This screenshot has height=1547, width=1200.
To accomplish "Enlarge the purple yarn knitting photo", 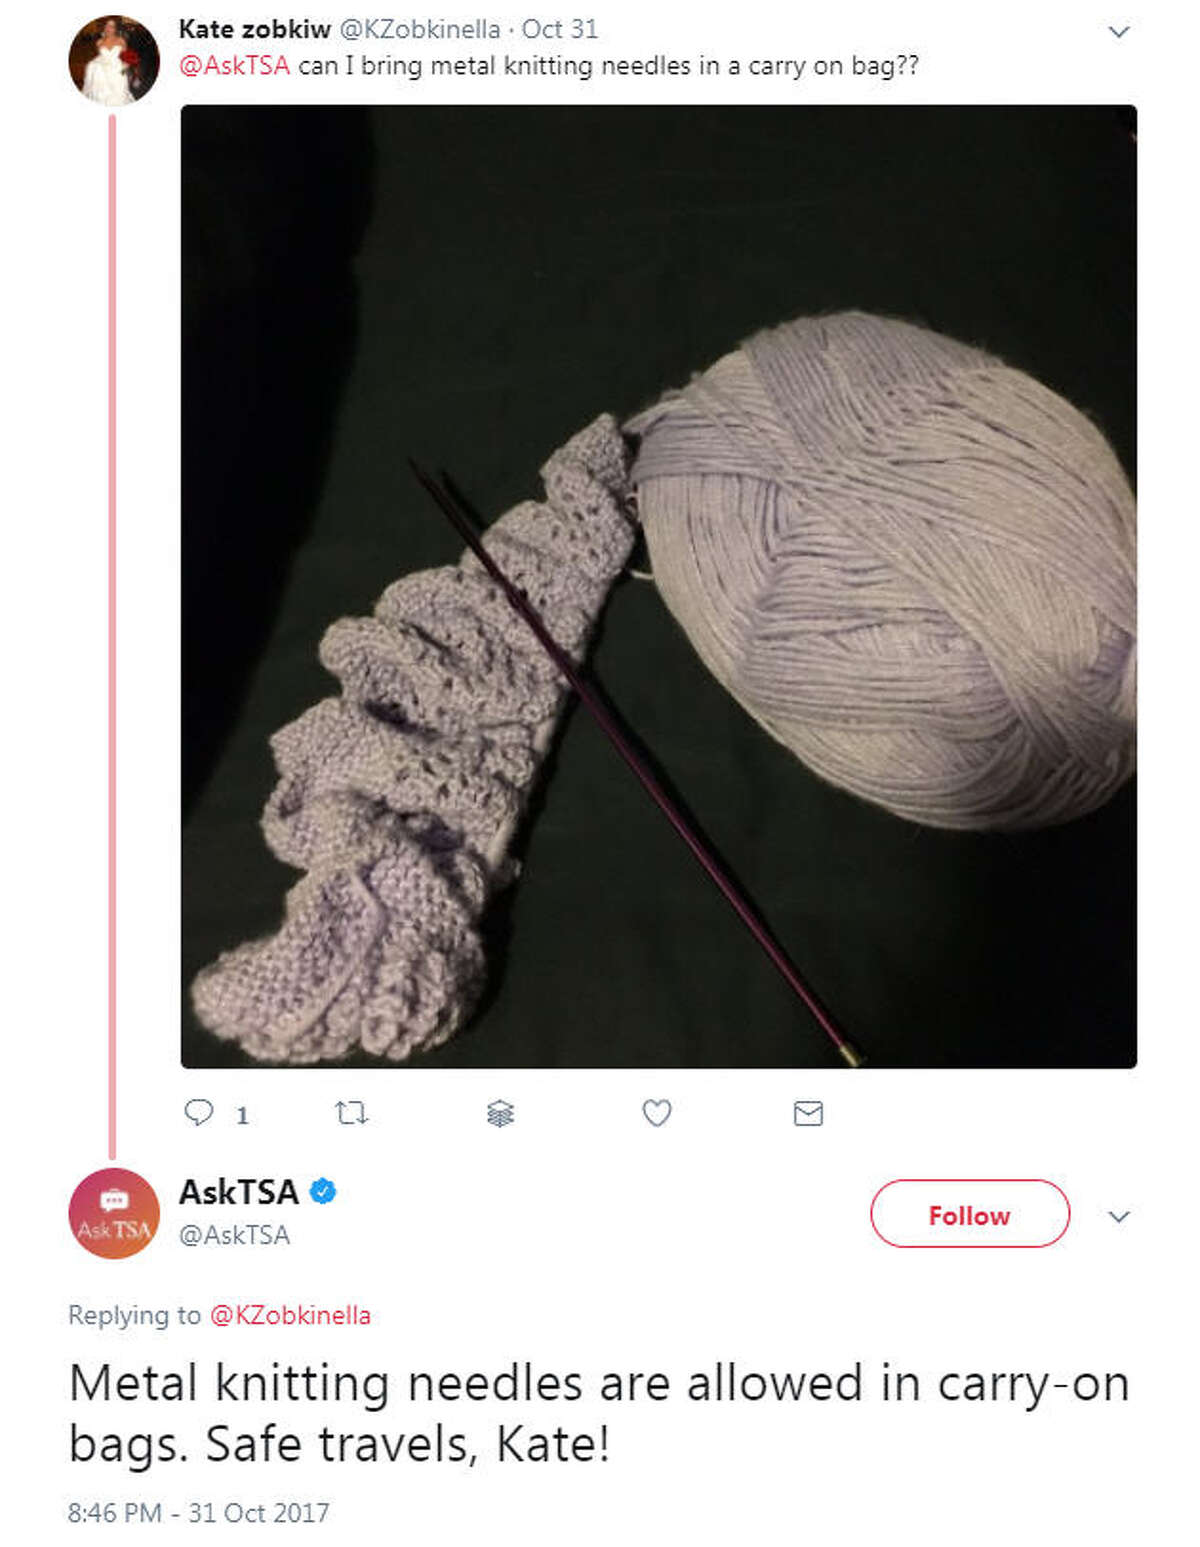I will pyautogui.click(x=658, y=586).
